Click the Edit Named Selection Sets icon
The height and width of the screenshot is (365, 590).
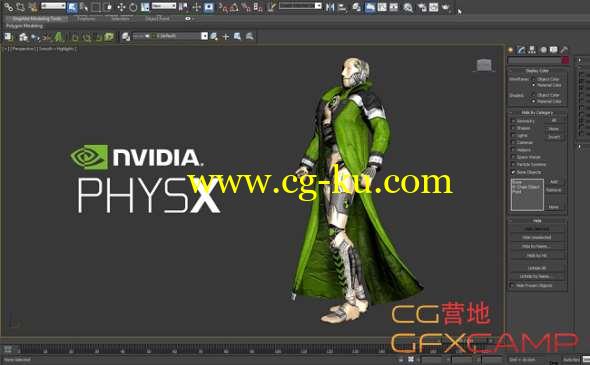271,7
